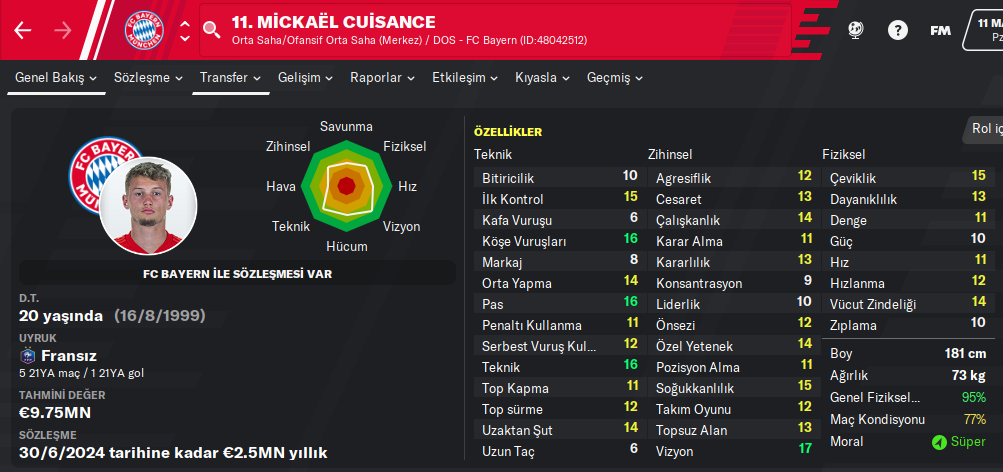The height and width of the screenshot is (472, 1003).
Task: Click the back navigation arrow
Action: tap(23, 30)
